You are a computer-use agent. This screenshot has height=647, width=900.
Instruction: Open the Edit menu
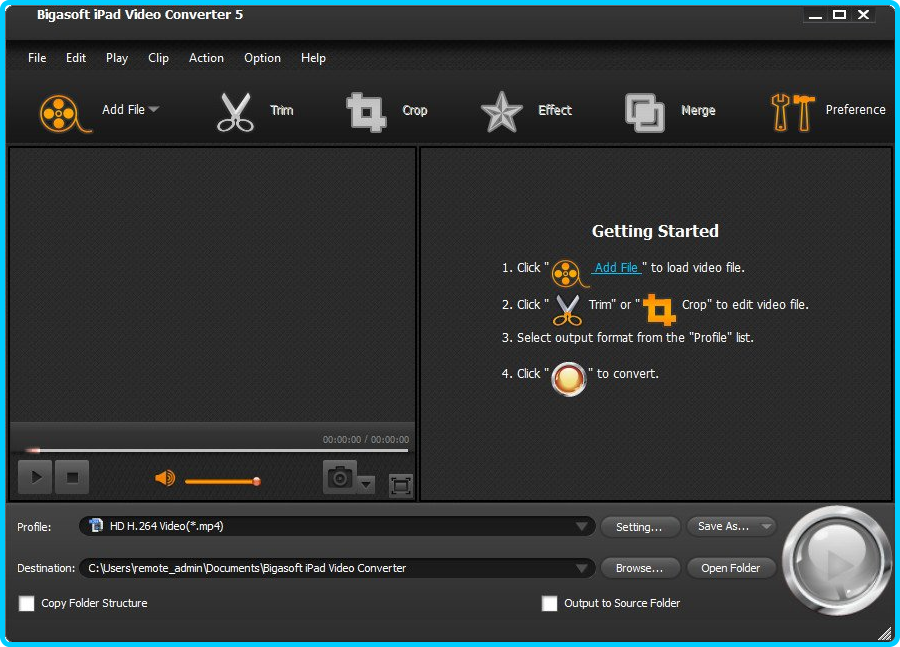click(x=76, y=58)
